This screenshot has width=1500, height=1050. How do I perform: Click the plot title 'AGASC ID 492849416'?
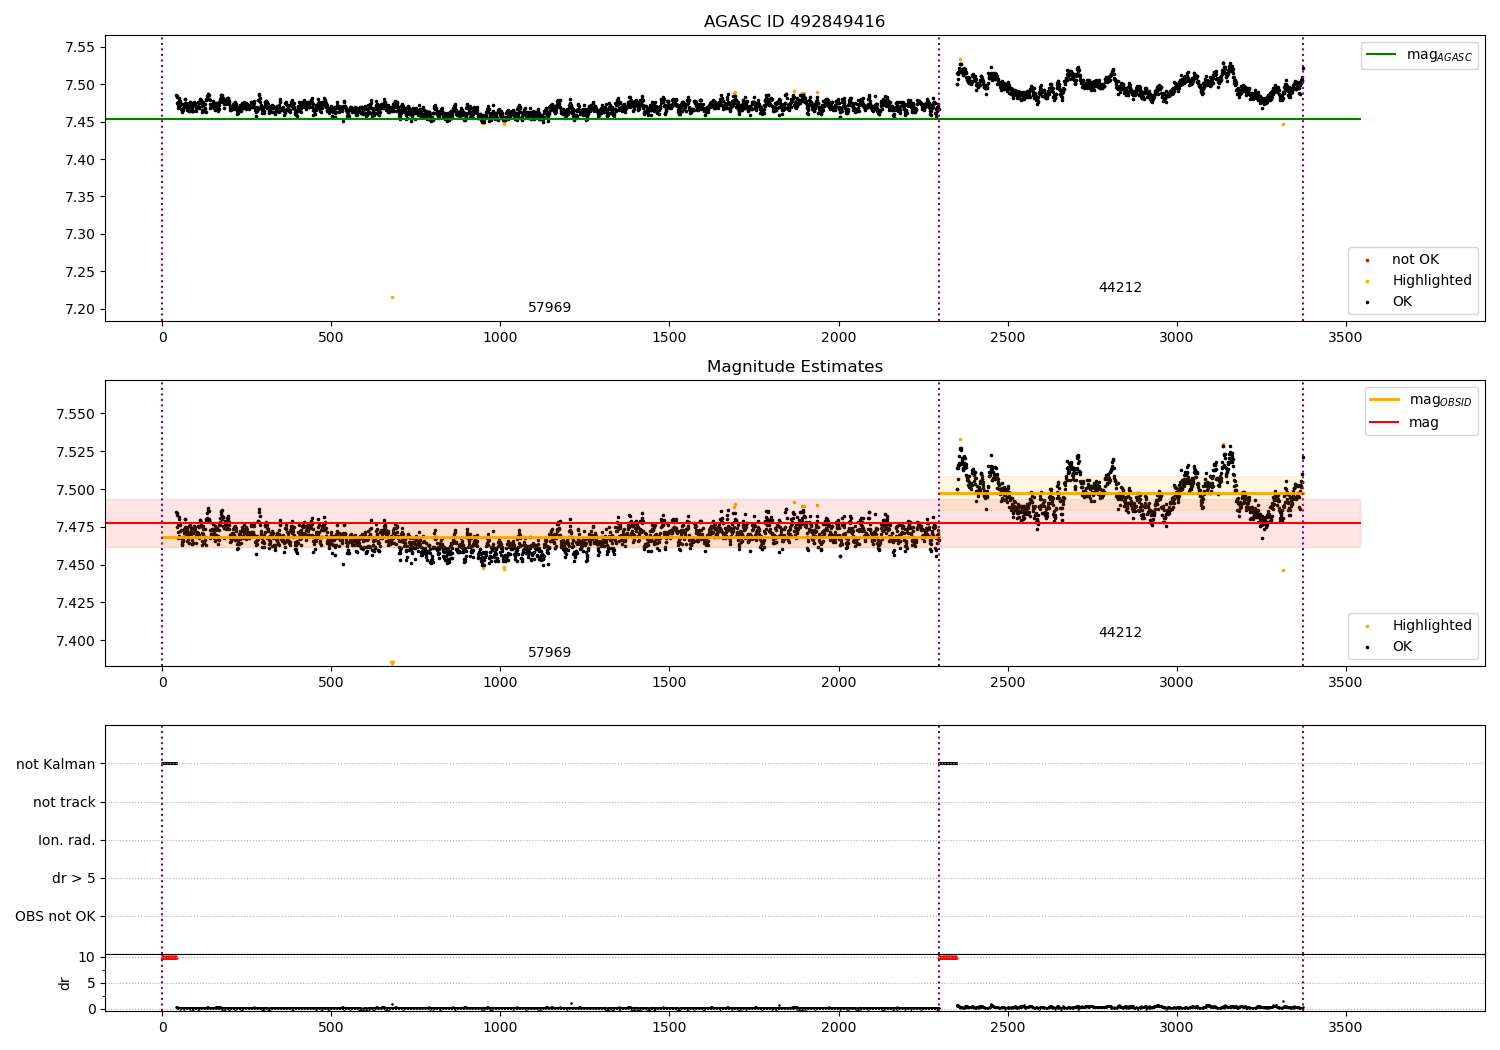[794, 22]
